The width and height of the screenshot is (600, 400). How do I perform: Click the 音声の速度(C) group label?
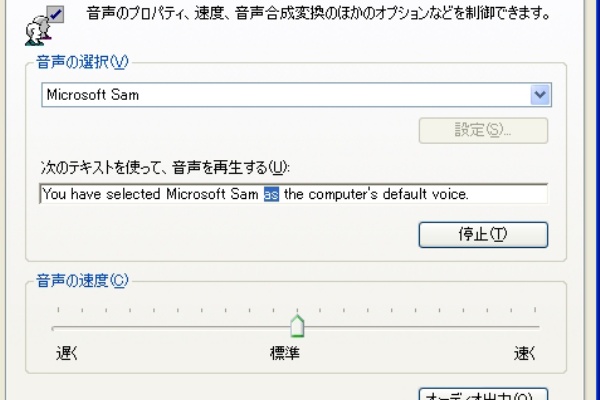click(x=82, y=281)
